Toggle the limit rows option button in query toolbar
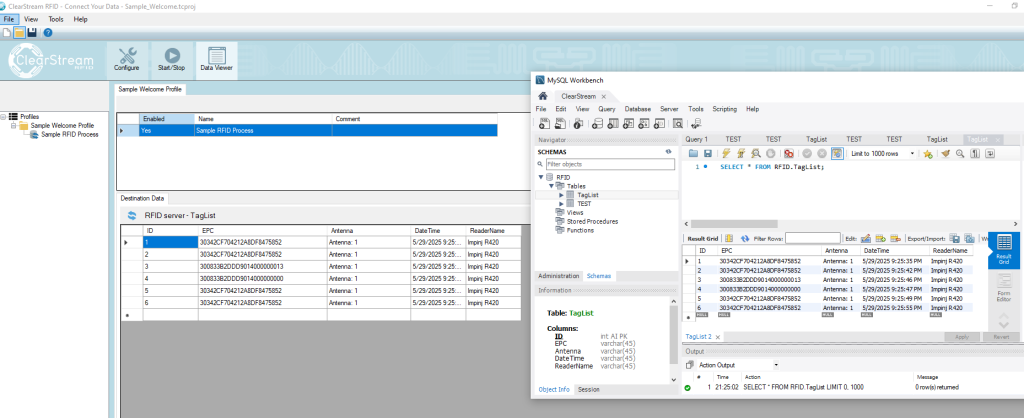1024x418 pixels. [835, 153]
